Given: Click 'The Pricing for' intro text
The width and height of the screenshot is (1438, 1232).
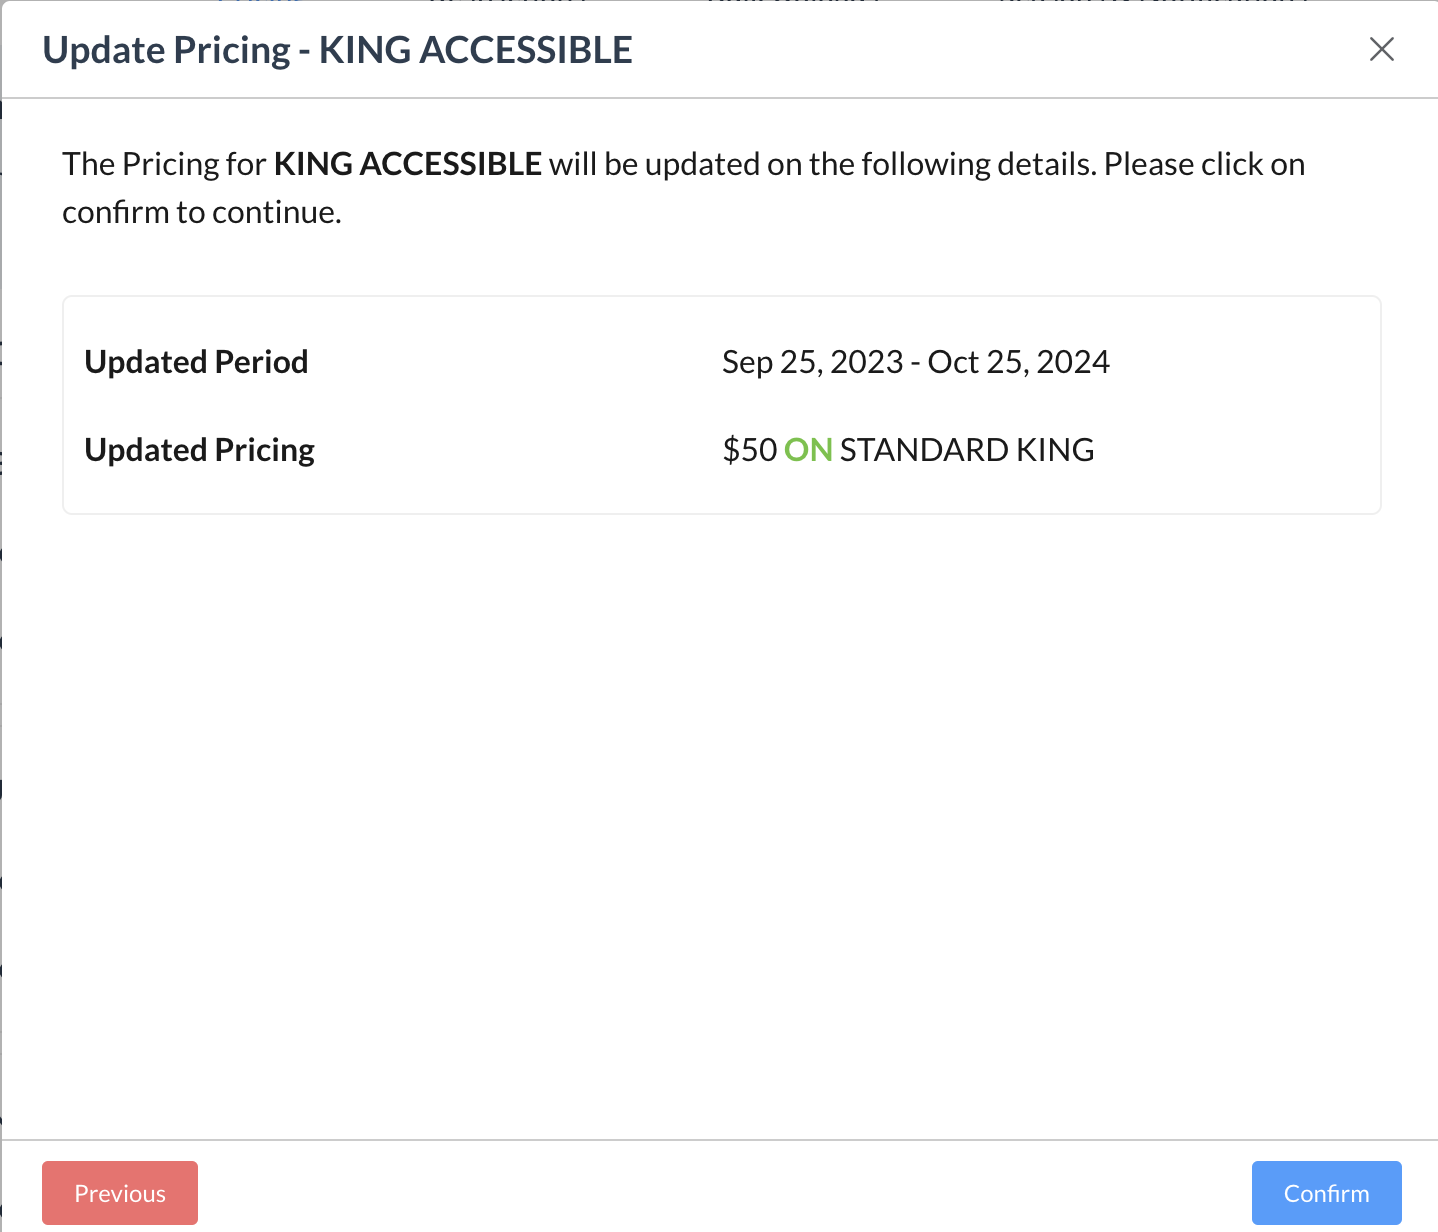Looking at the screenshot, I should (164, 164).
